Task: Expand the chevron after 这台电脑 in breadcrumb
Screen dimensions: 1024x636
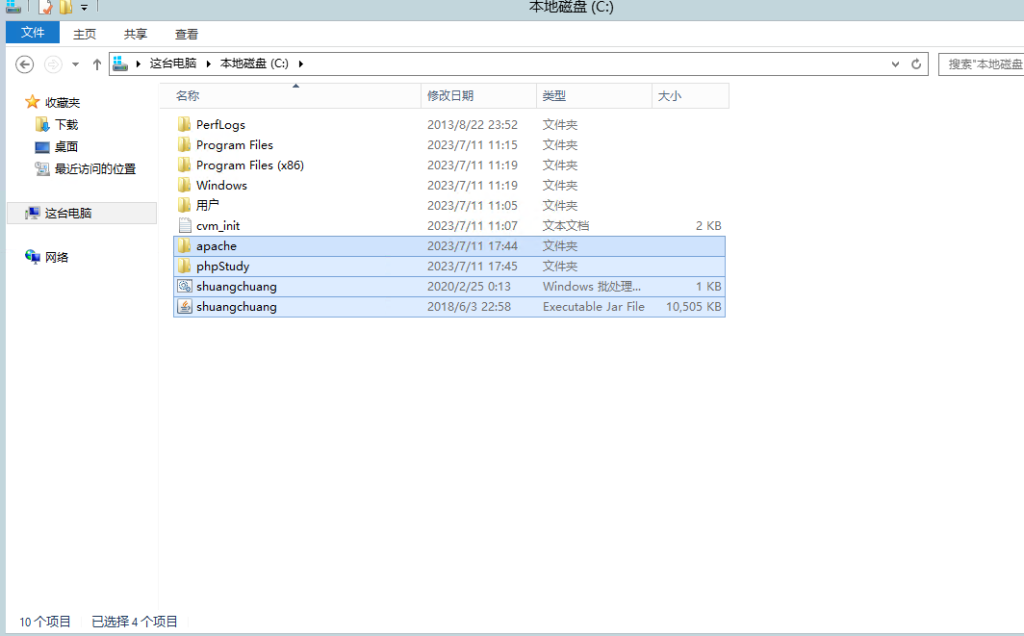Action: pos(209,64)
